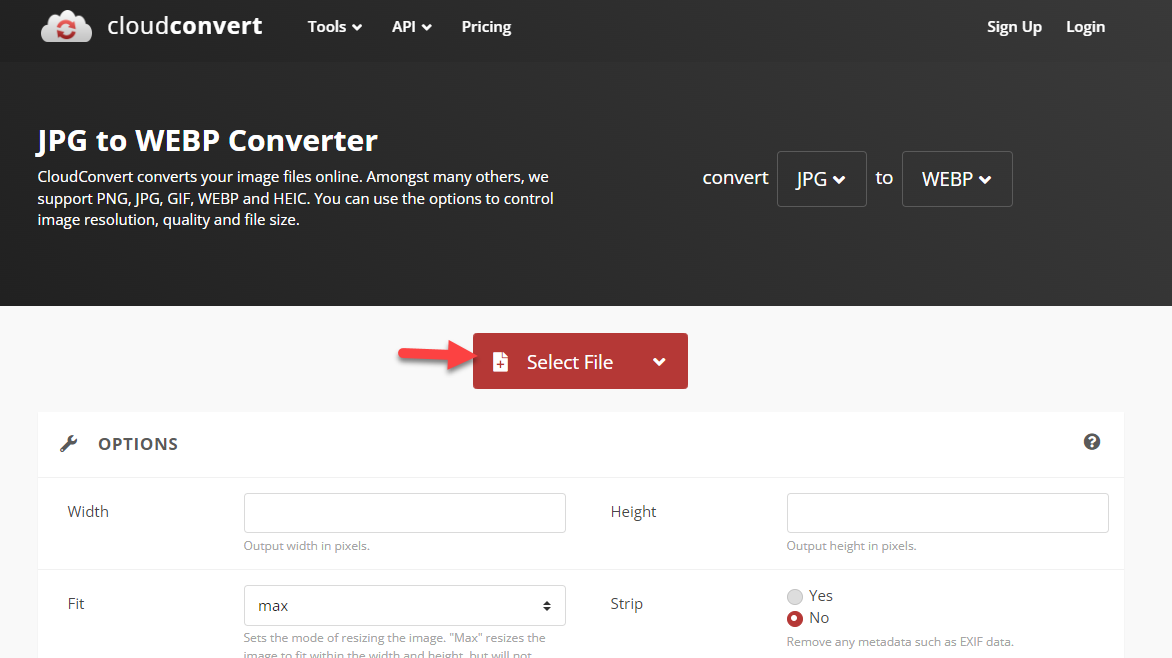The image size is (1172, 658).
Task: Click the wrench Options icon
Action: [69, 443]
